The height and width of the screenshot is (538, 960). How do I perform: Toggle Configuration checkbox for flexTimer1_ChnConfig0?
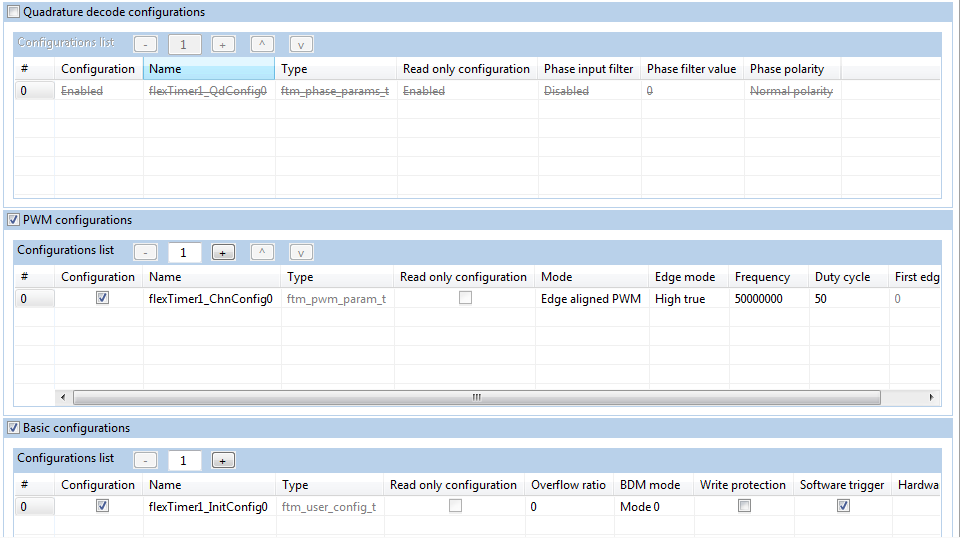tap(102, 298)
